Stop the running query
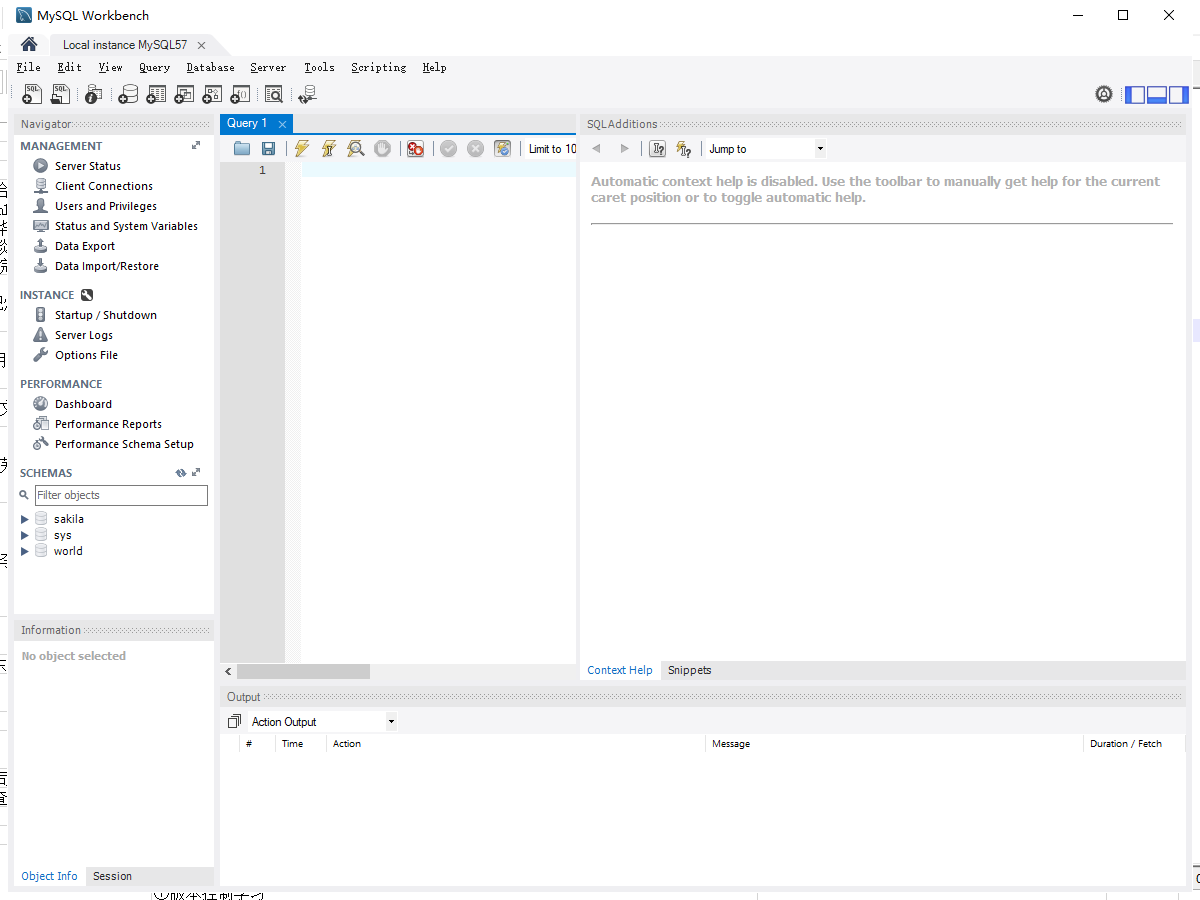Screen dimensions: 1200x900 [x=382, y=148]
